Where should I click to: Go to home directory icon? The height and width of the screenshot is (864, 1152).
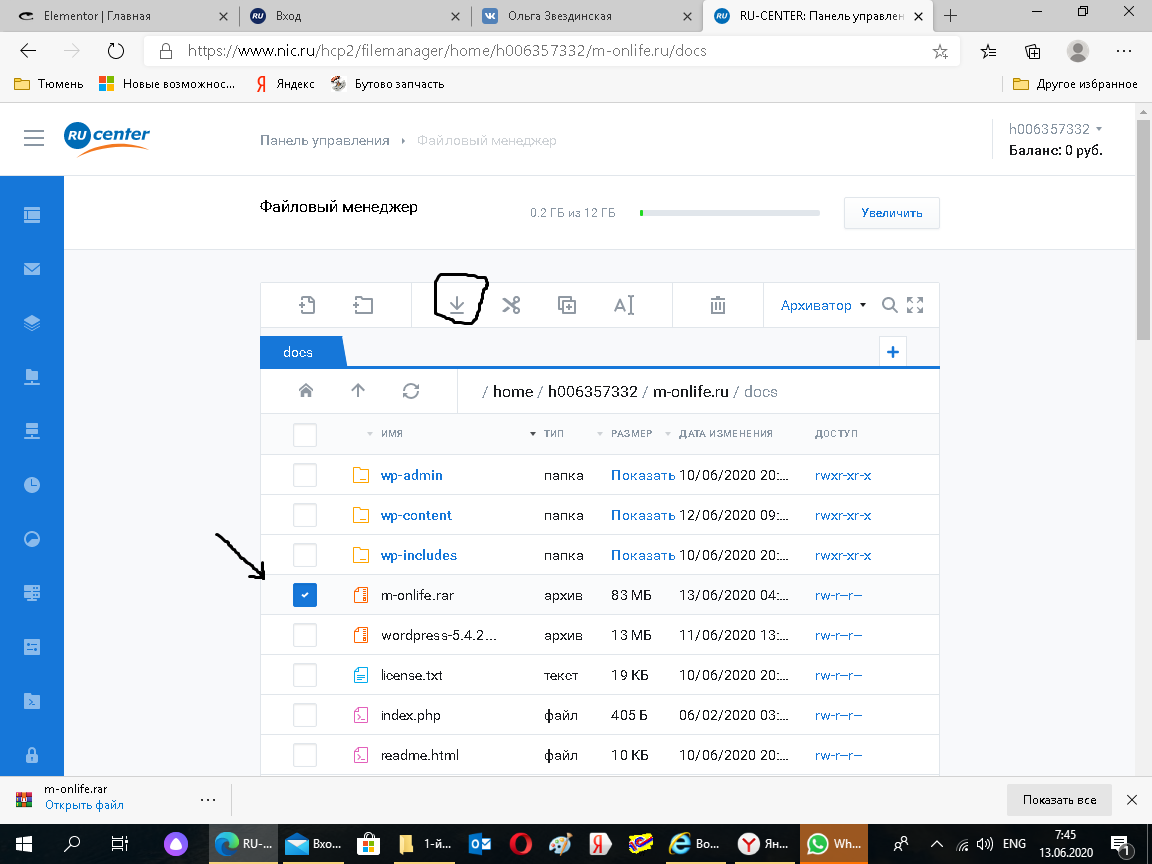coord(306,391)
